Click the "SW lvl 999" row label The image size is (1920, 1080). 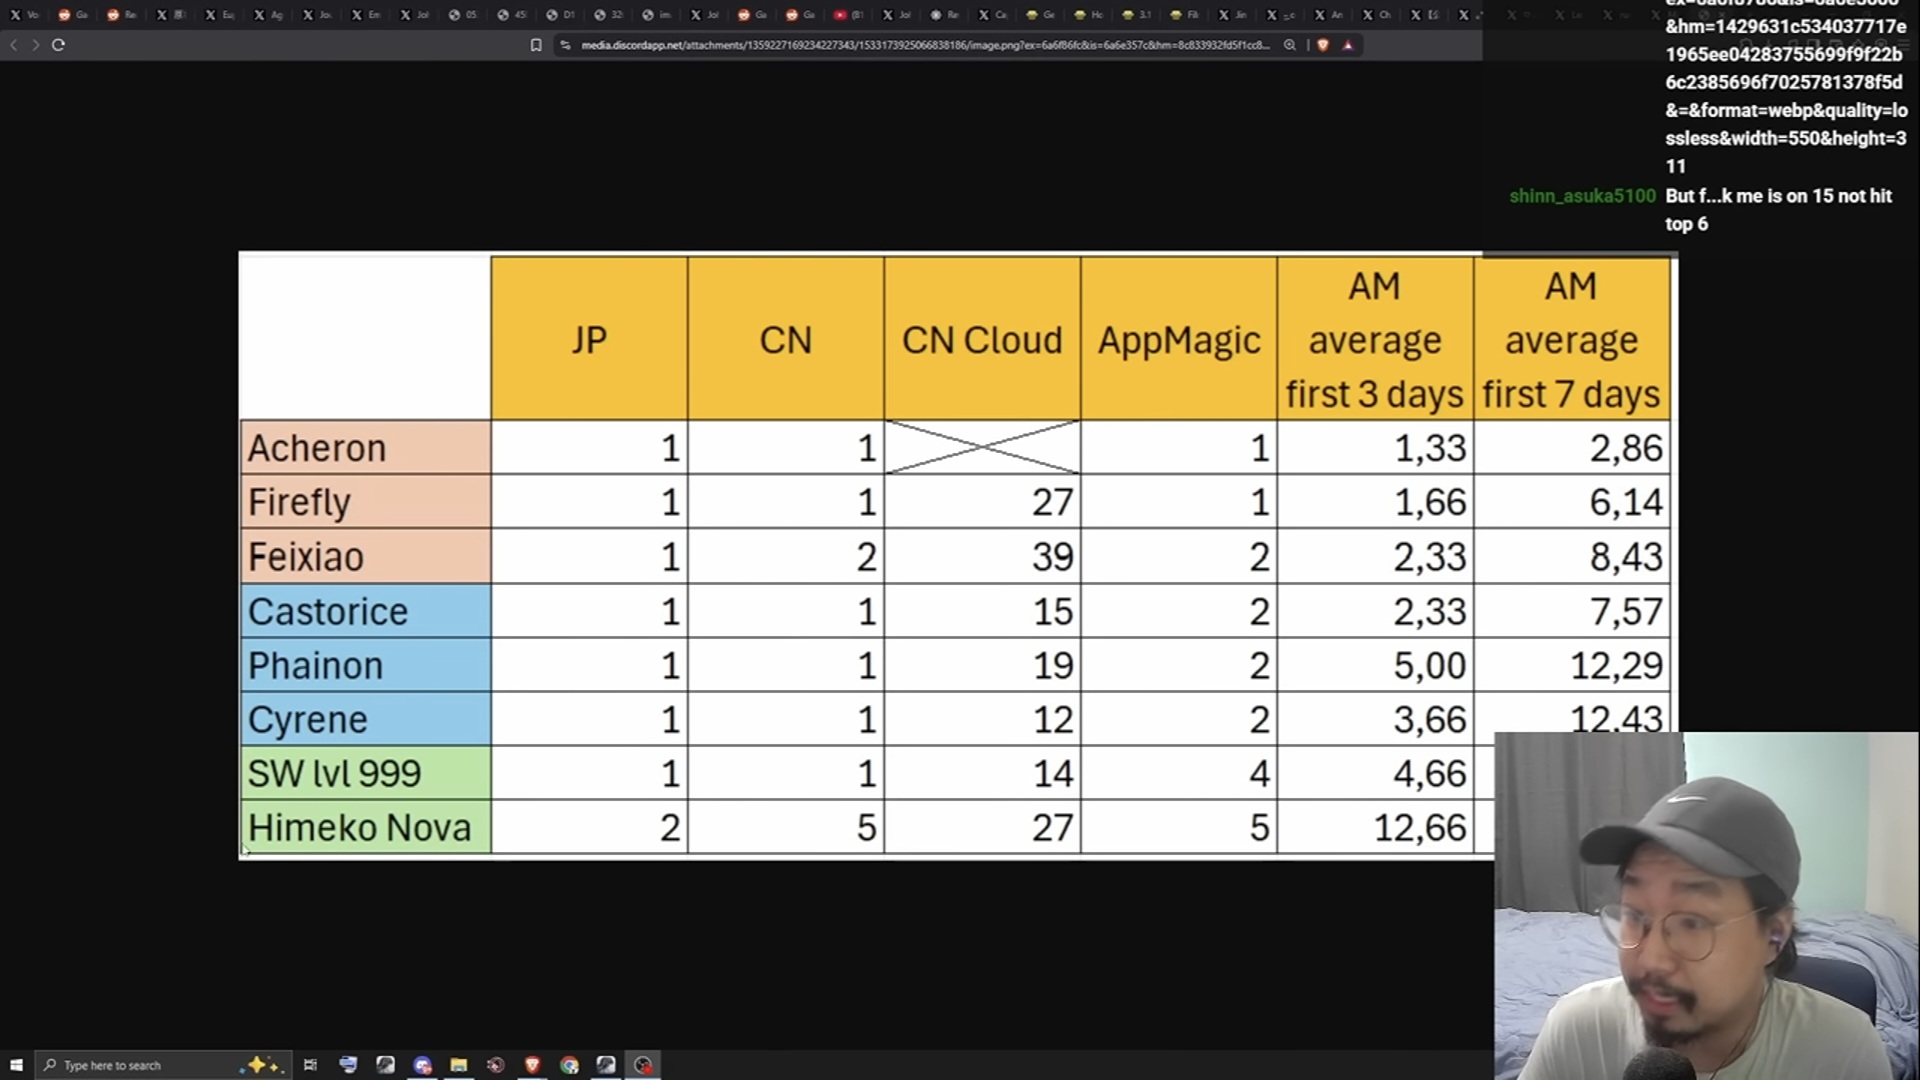coord(366,773)
